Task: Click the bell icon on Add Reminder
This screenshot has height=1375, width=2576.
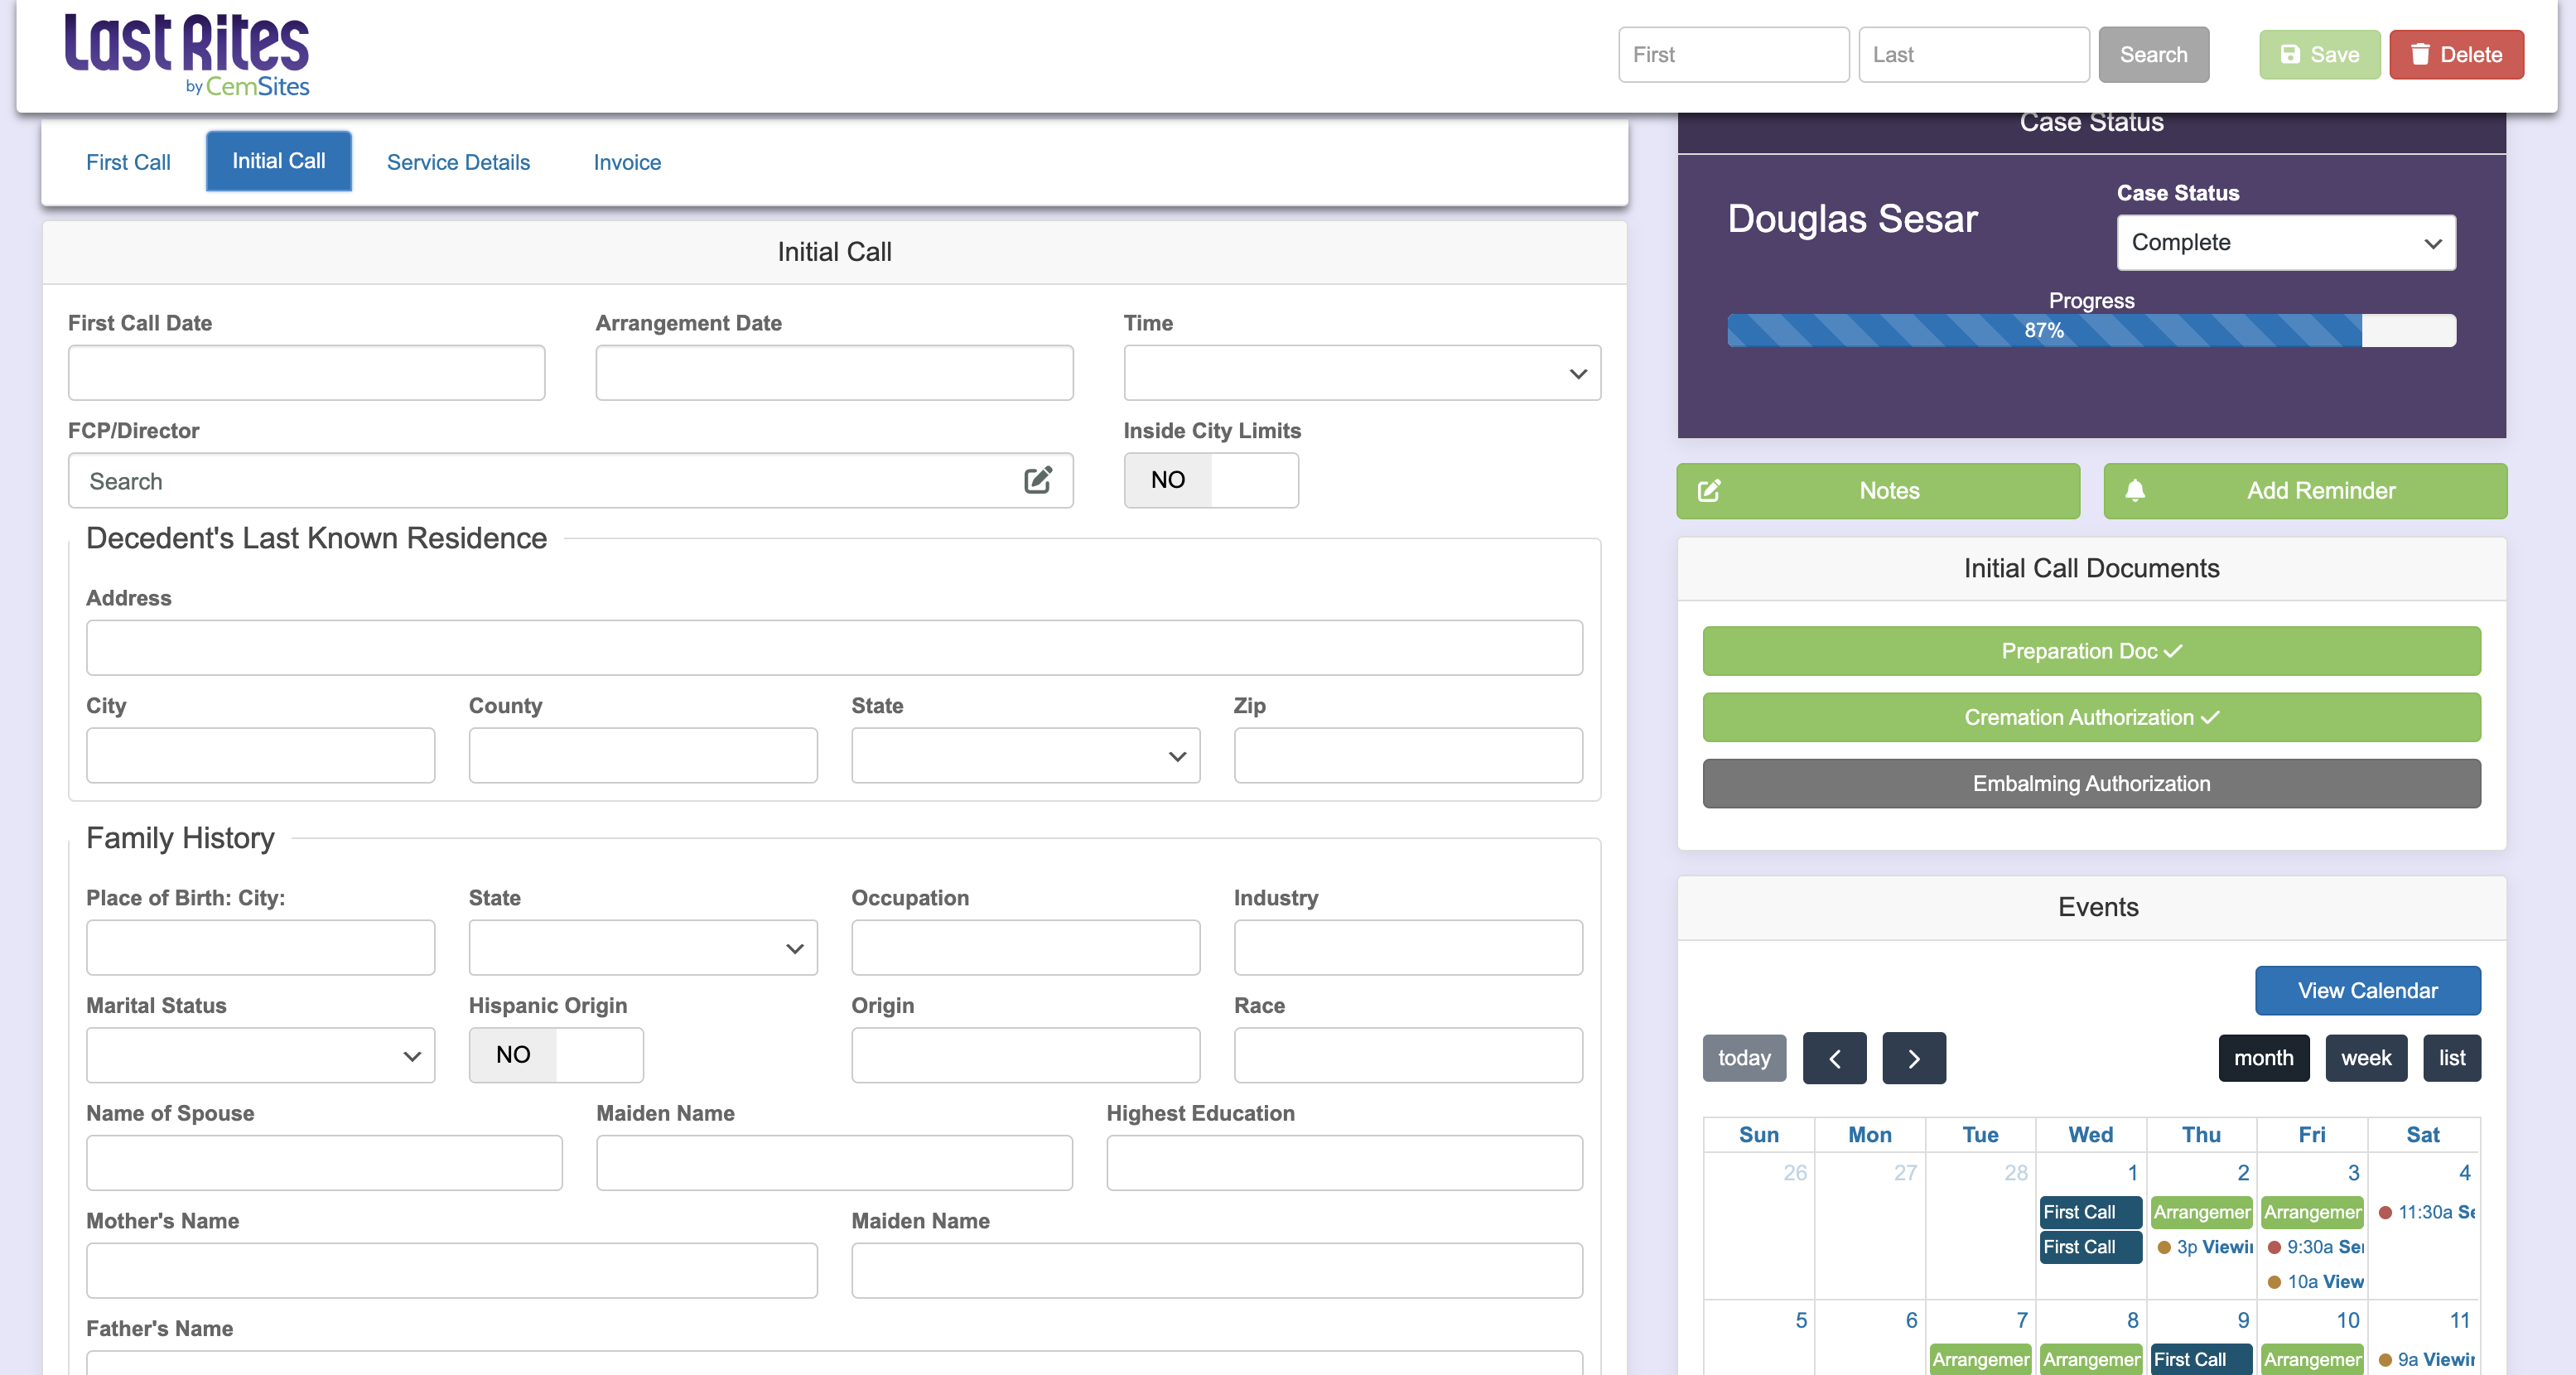Action: (x=2136, y=491)
